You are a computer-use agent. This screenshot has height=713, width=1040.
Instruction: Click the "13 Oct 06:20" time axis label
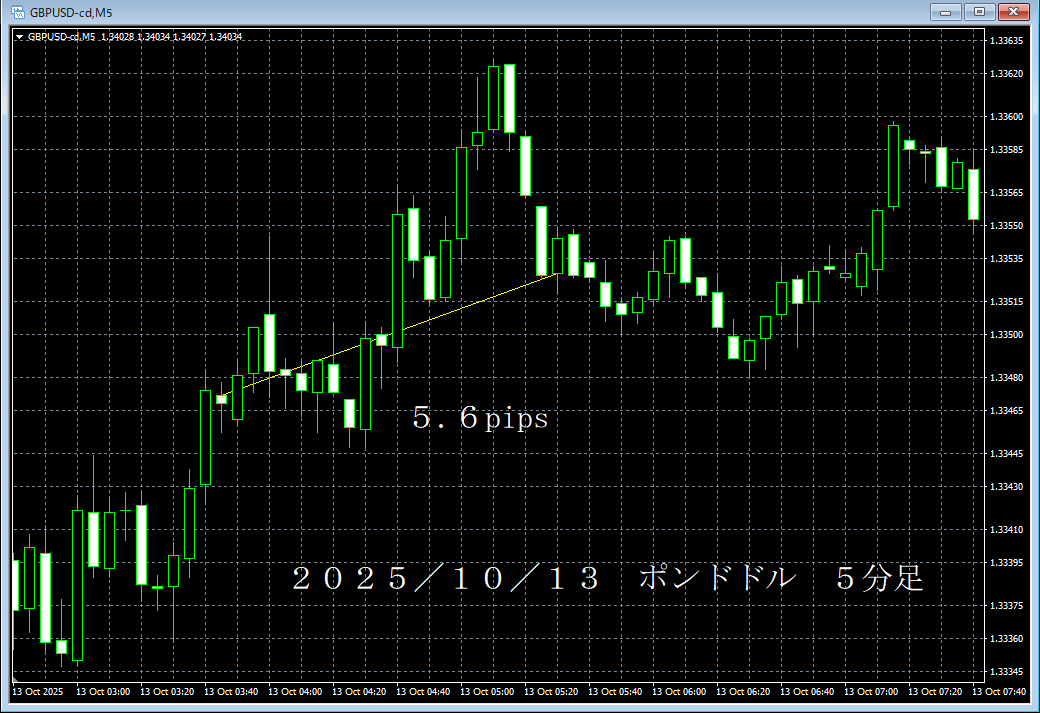tap(743, 692)
